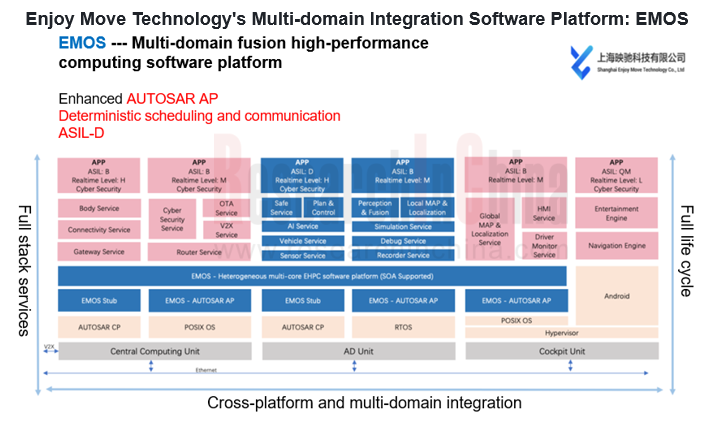708x423 pixels.
Task: Click the Global MAP & Localization Service box
Action: 489,229
